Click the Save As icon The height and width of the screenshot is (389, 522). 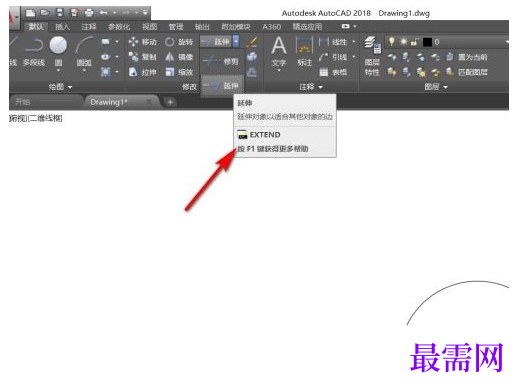tap(74, 13)
